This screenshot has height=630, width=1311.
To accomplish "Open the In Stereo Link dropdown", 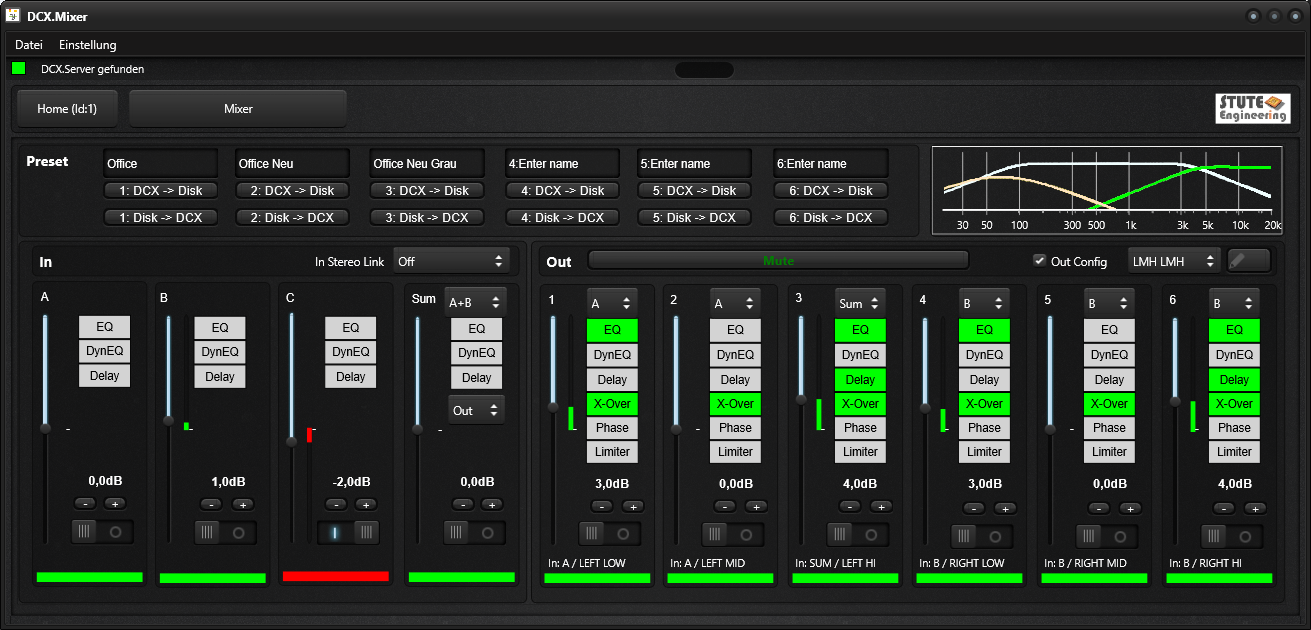I will (x=451, y=261).
